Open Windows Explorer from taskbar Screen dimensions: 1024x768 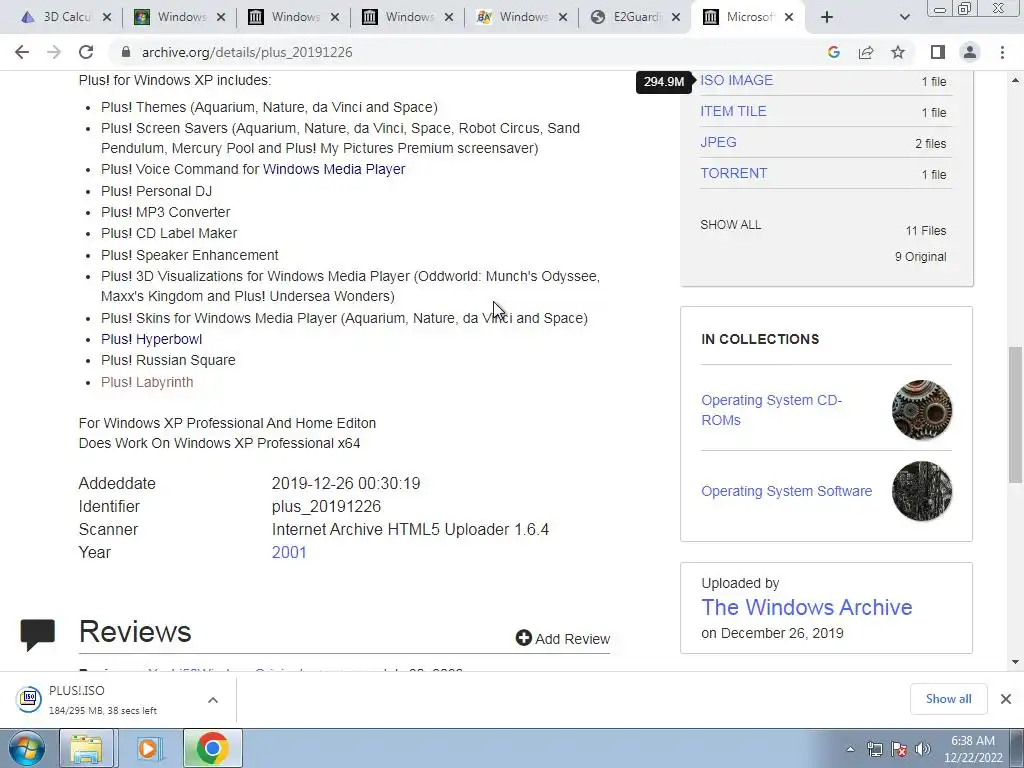pyautogui.click(x=86, y=748)
